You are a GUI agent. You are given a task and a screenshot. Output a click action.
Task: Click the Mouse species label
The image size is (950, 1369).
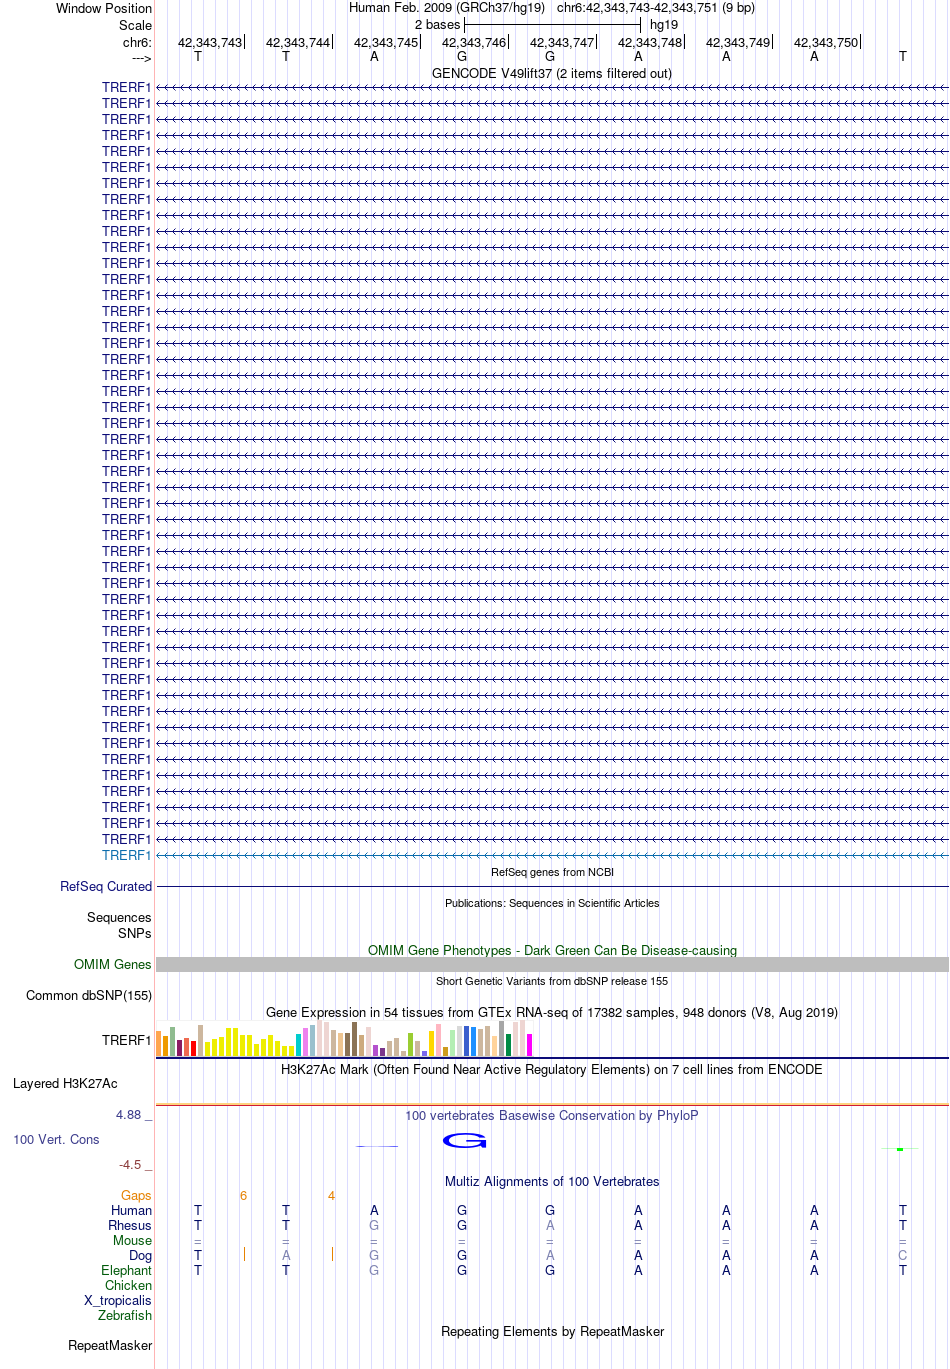point(132,1241)
